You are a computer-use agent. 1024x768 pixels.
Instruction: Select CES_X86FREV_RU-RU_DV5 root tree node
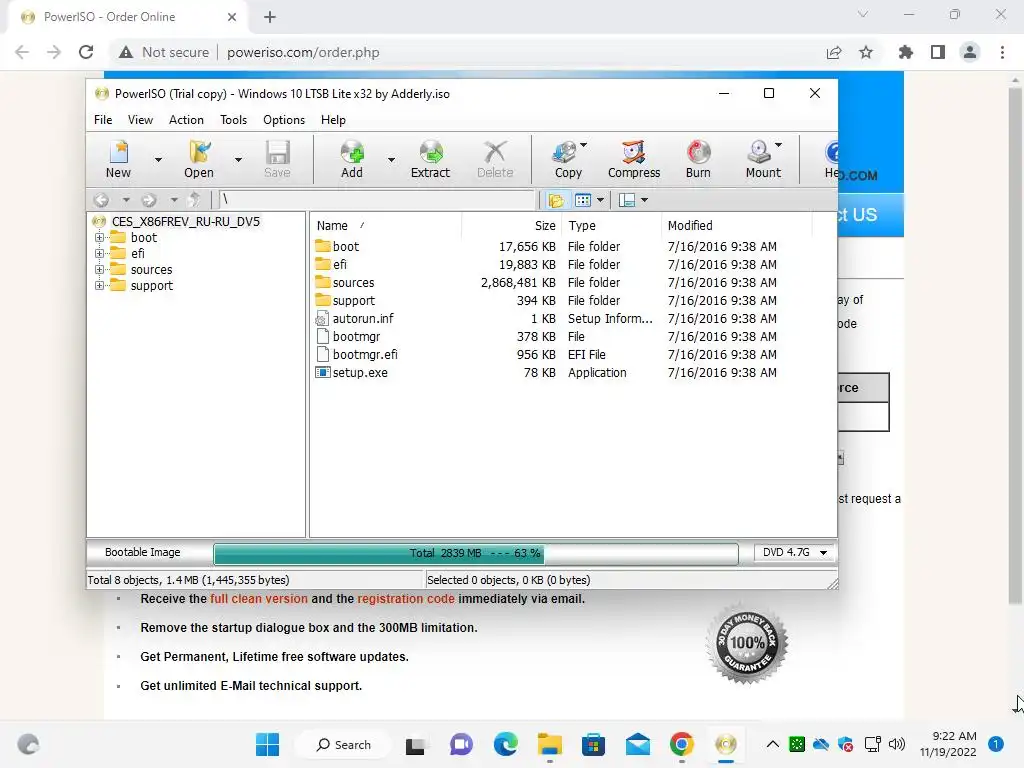pos(185,221)
